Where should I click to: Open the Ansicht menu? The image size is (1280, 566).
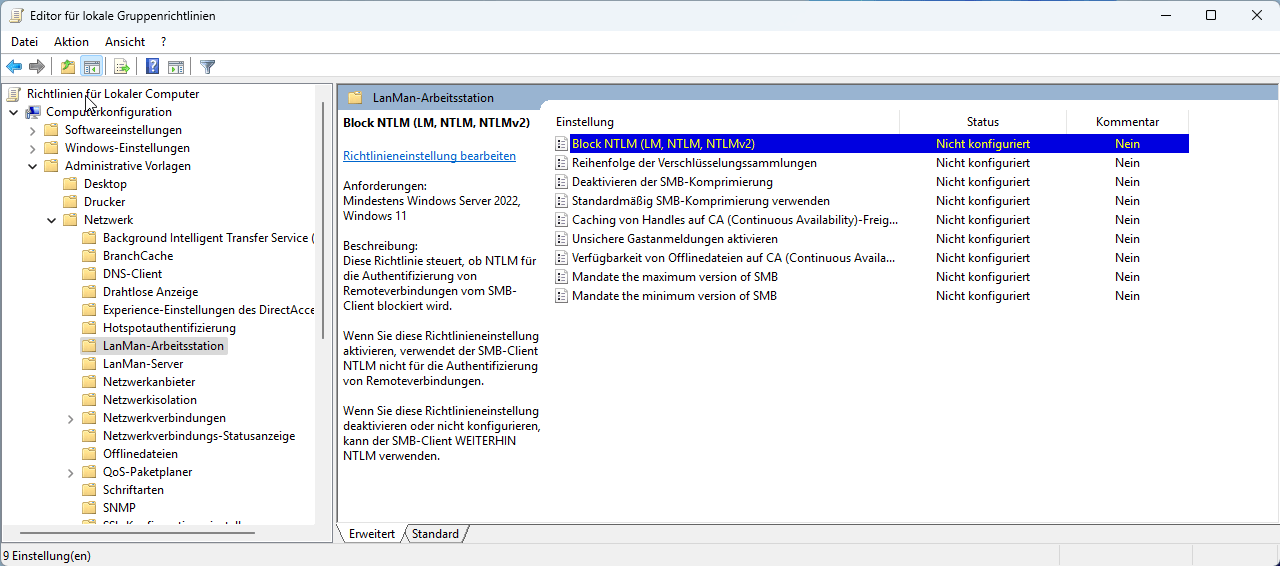(125, 42)
